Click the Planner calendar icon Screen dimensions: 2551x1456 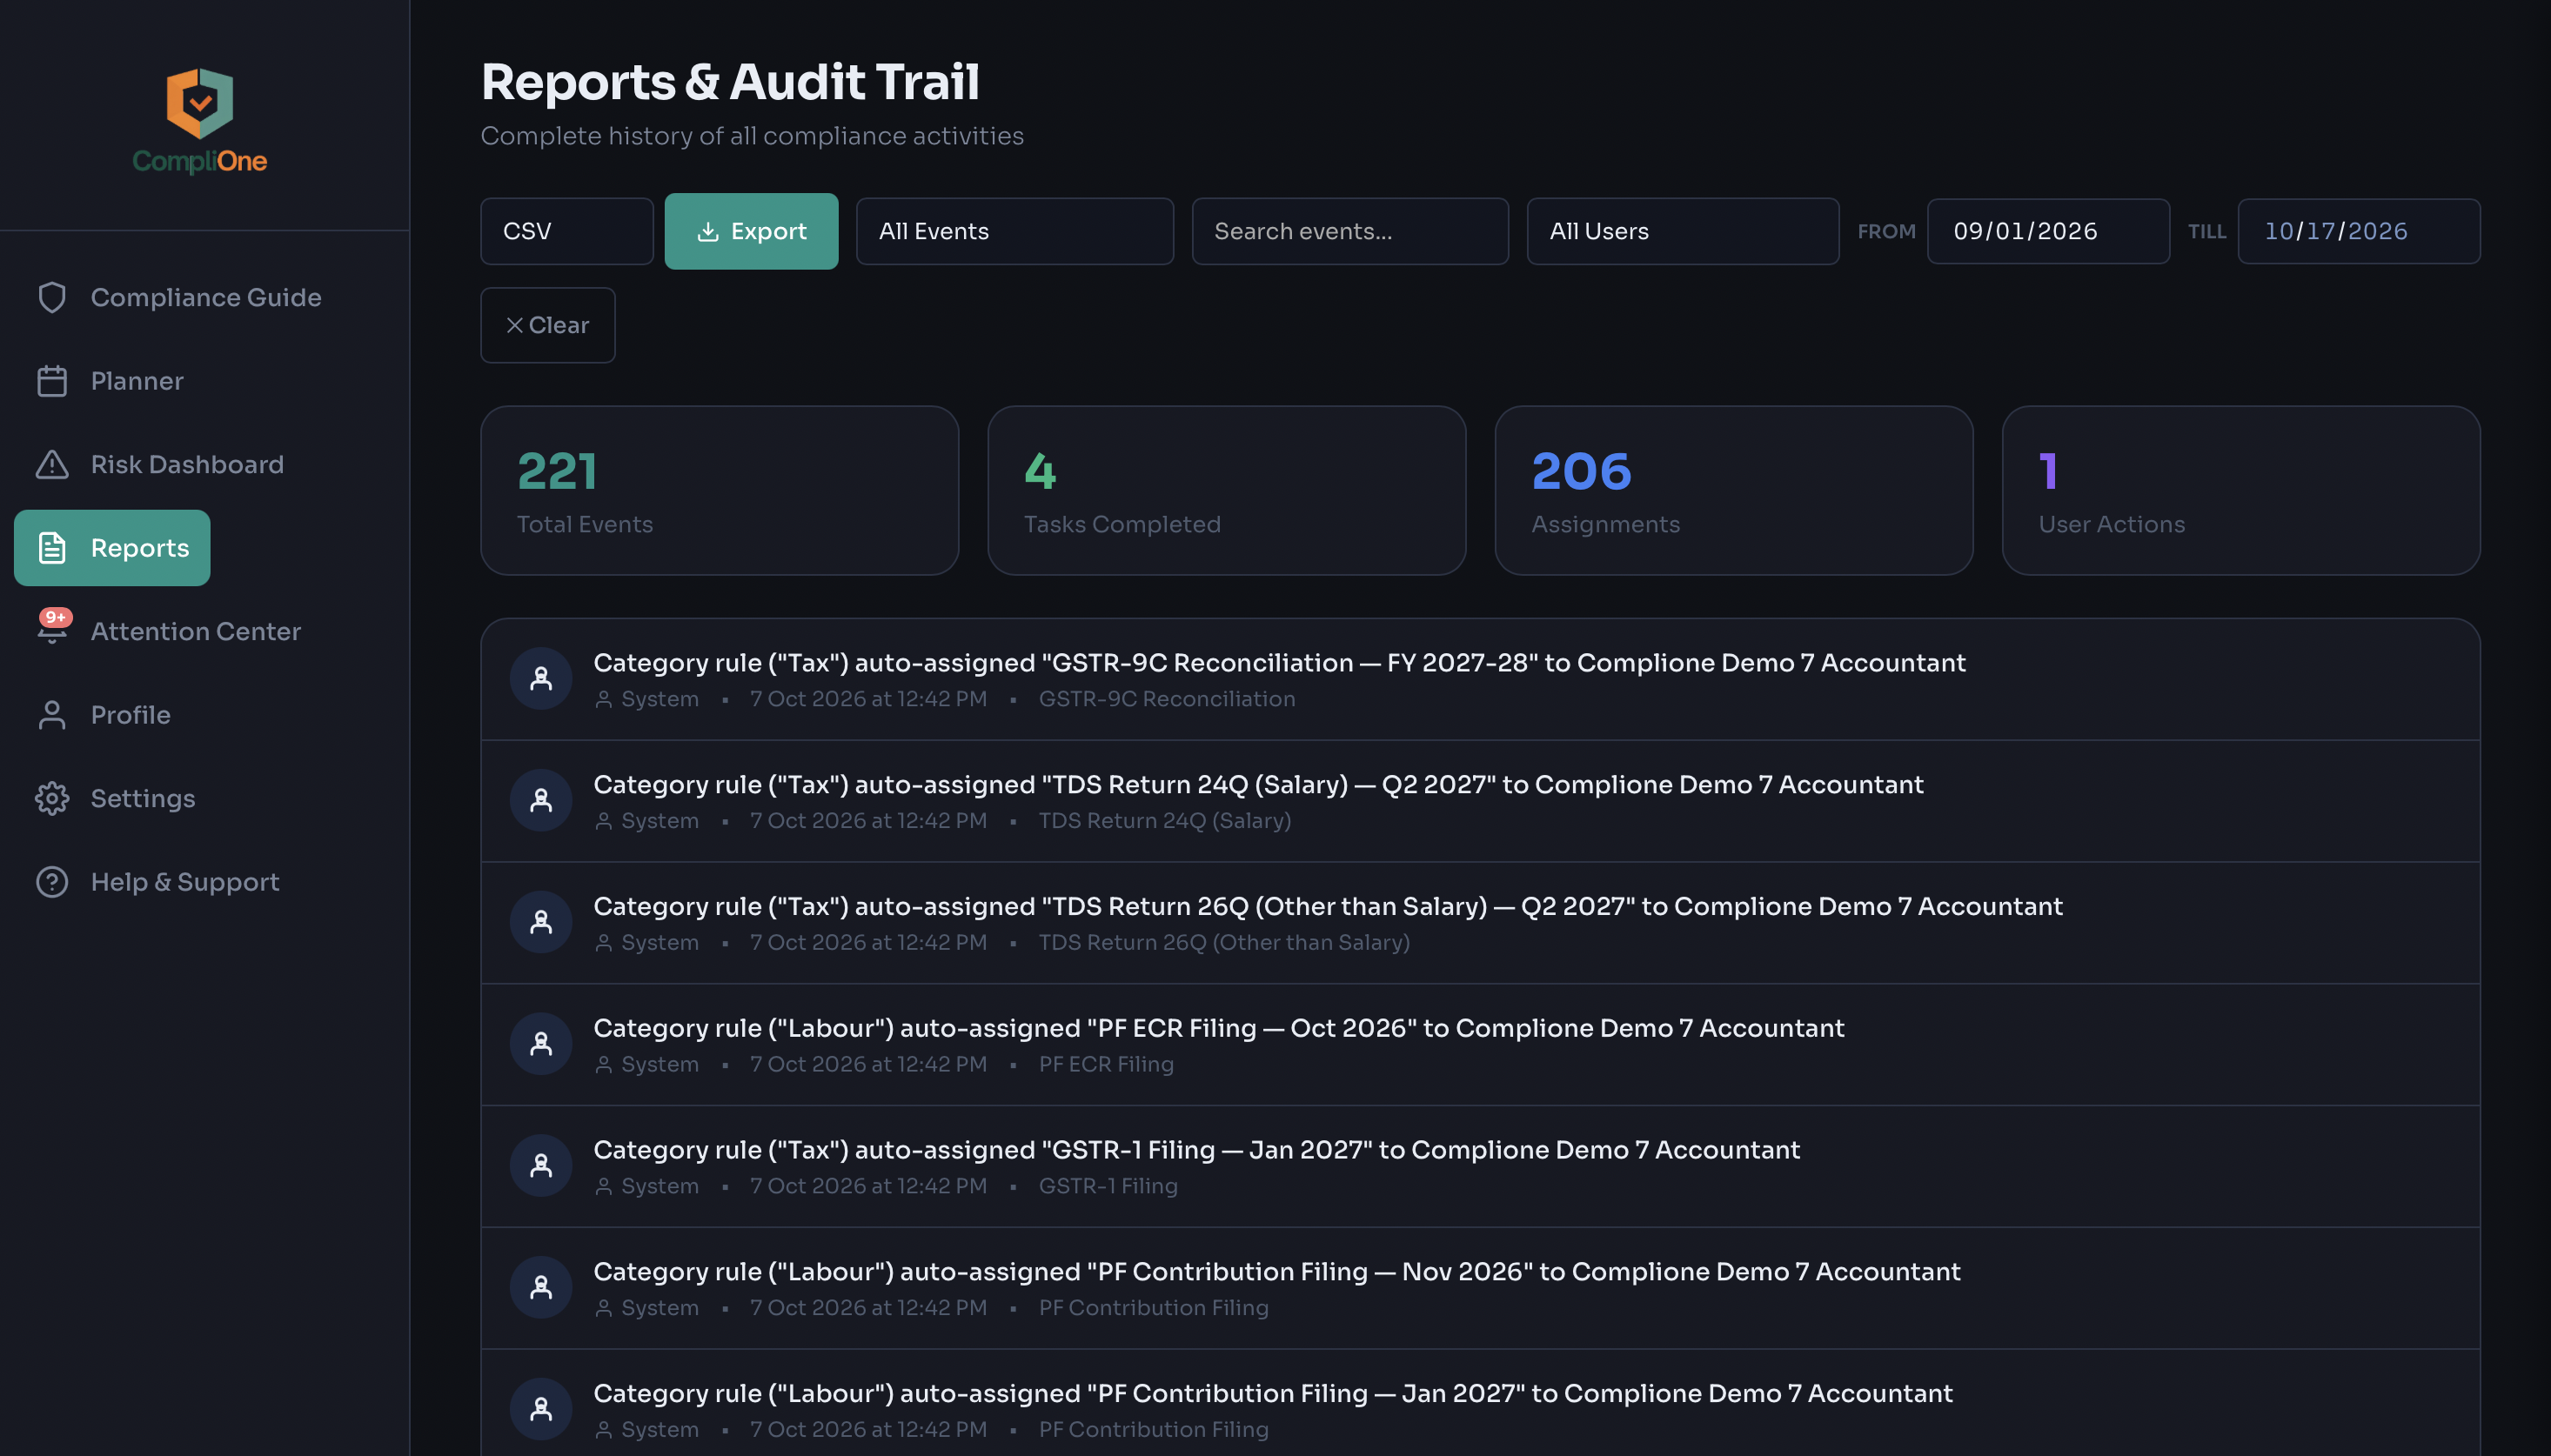(52, 381)
